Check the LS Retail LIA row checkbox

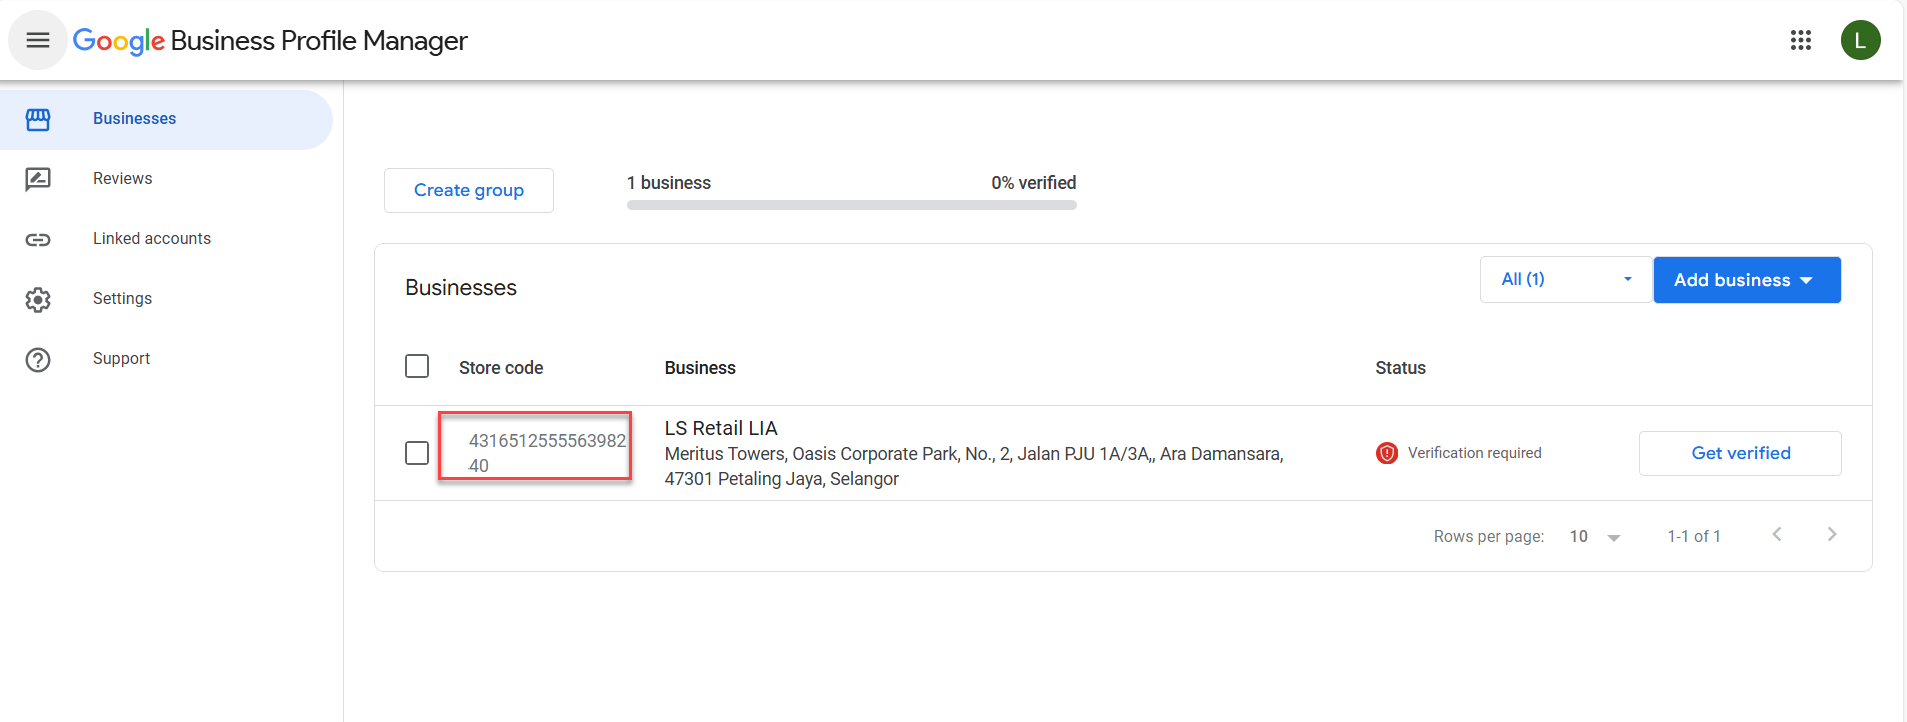tap(417, 453)
